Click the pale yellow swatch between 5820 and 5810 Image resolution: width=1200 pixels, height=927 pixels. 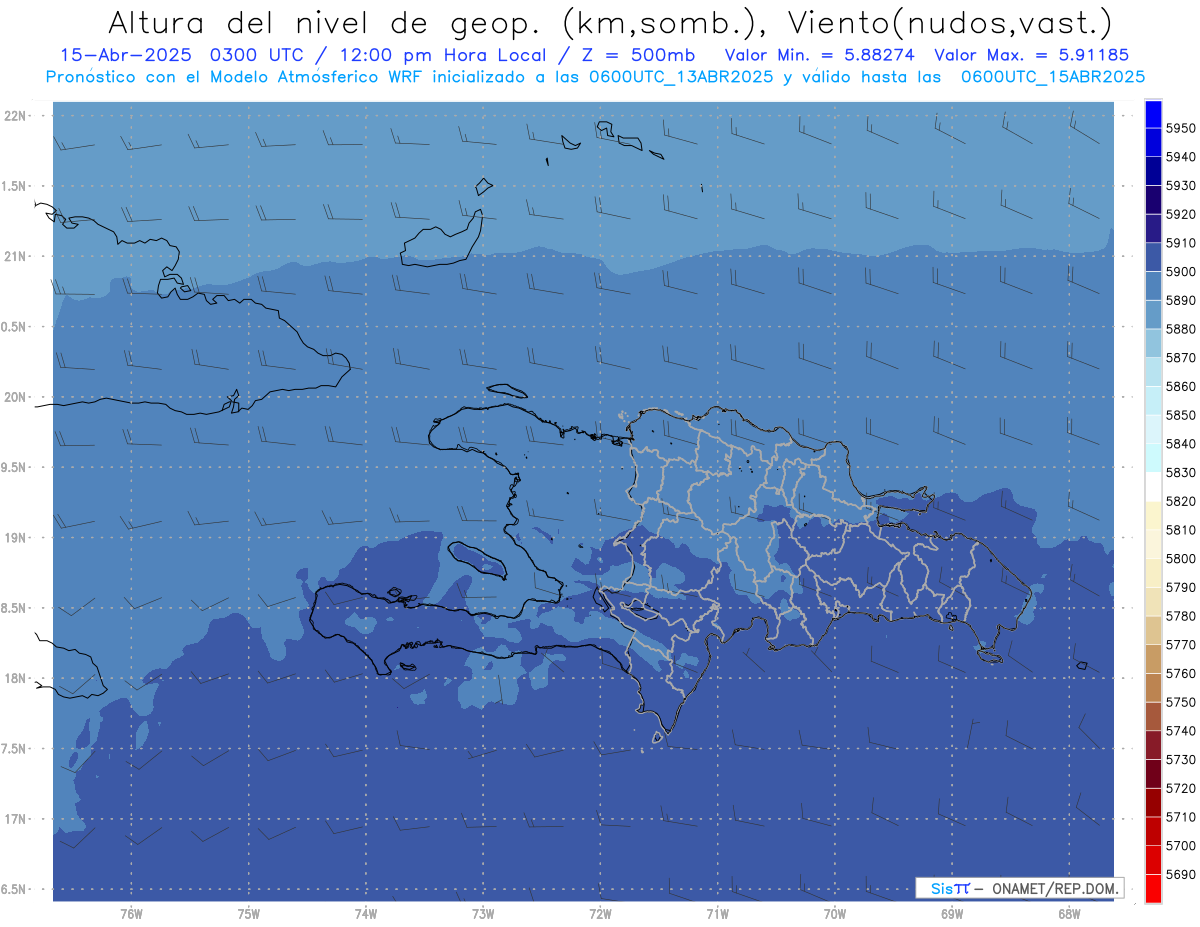pyautogui.click(x=1153, y=516)
